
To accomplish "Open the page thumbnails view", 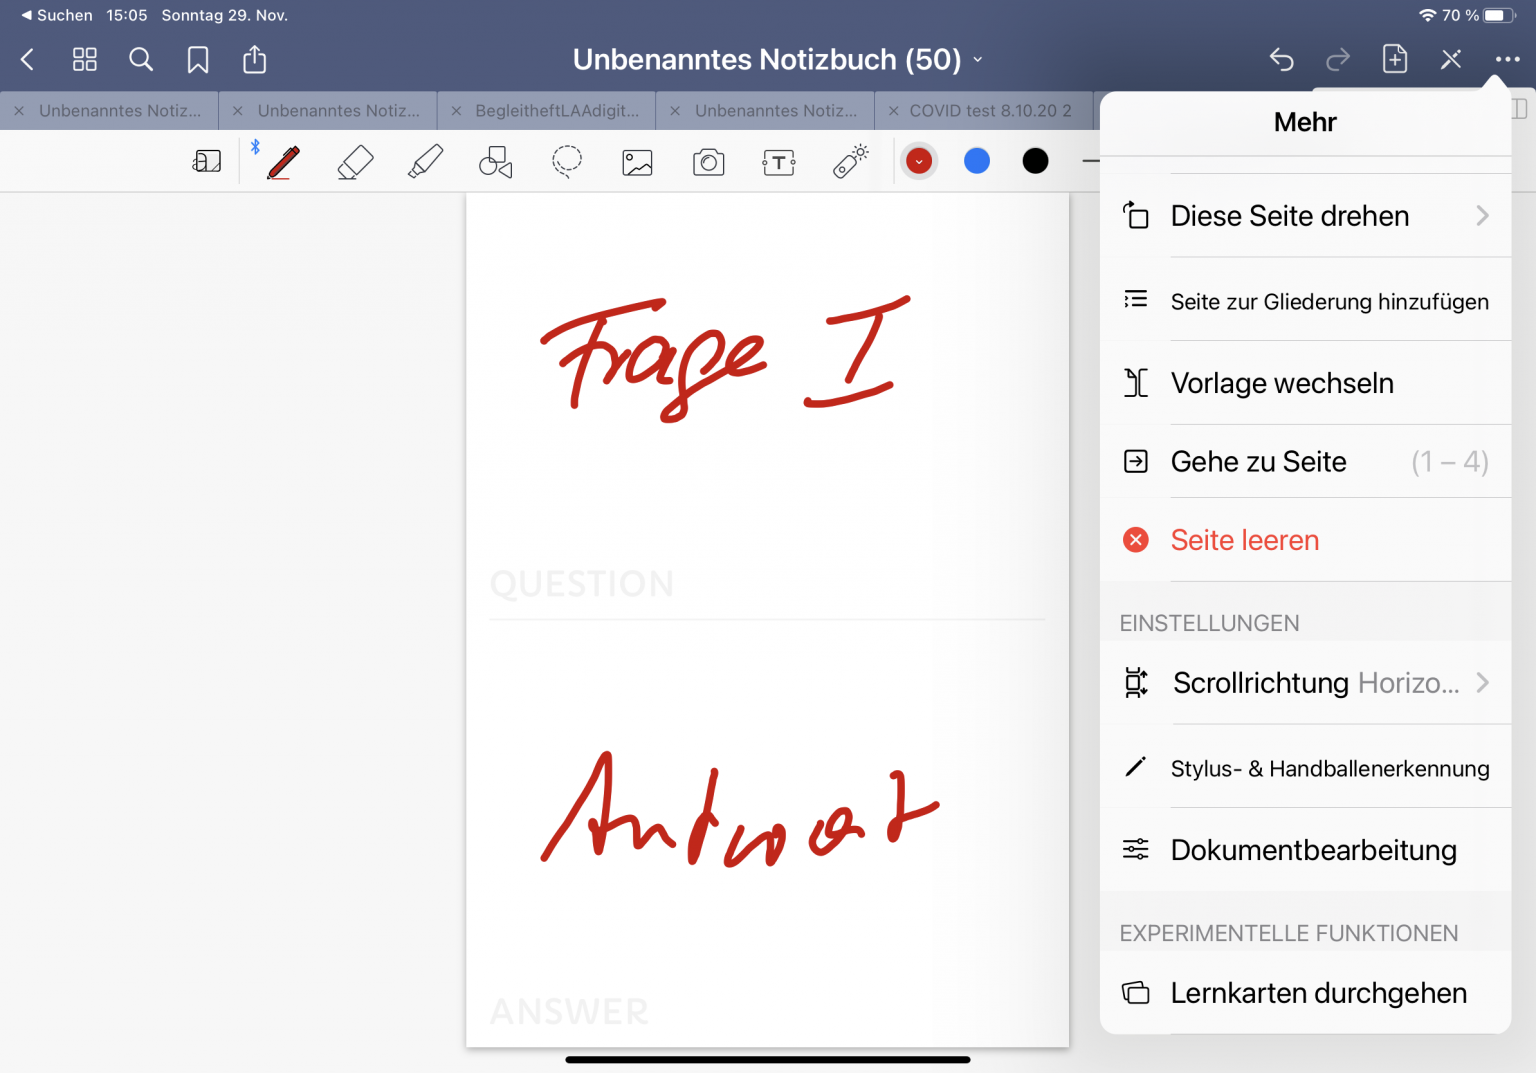I will (x=84, y=59).
